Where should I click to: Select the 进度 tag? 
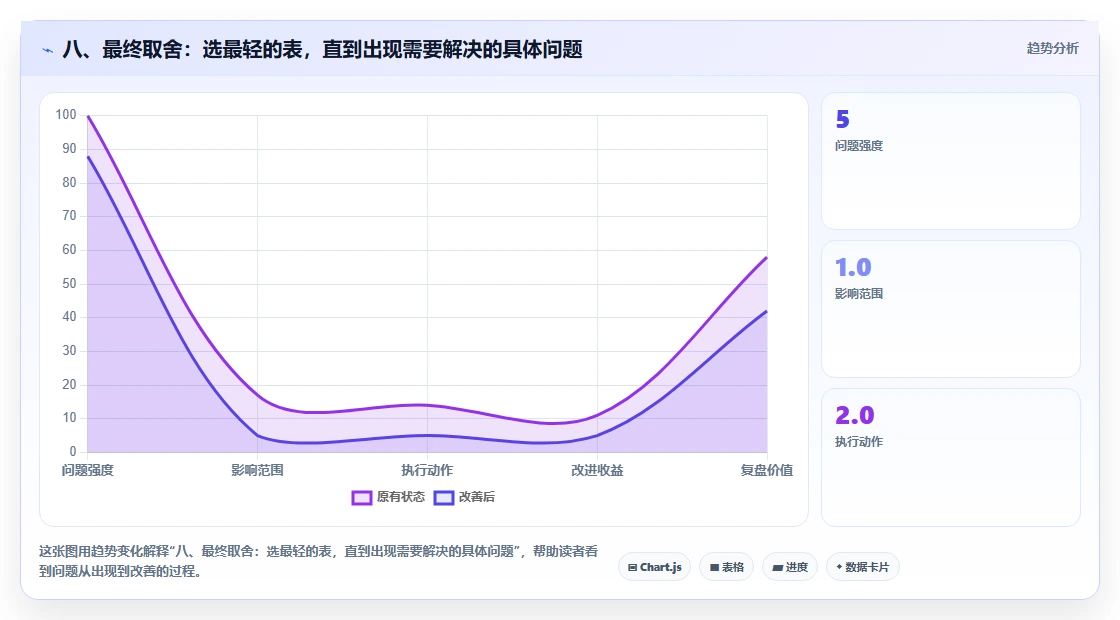(790, 567)
